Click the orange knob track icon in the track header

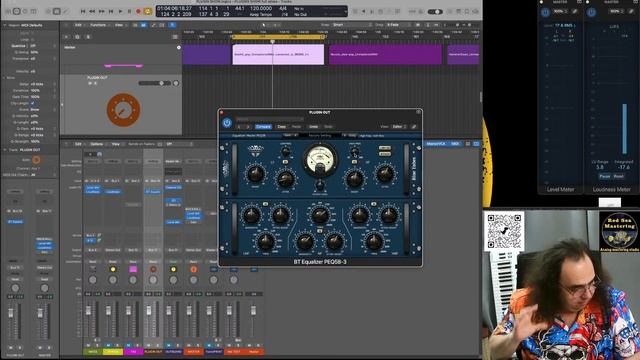(x=123, y=110)
